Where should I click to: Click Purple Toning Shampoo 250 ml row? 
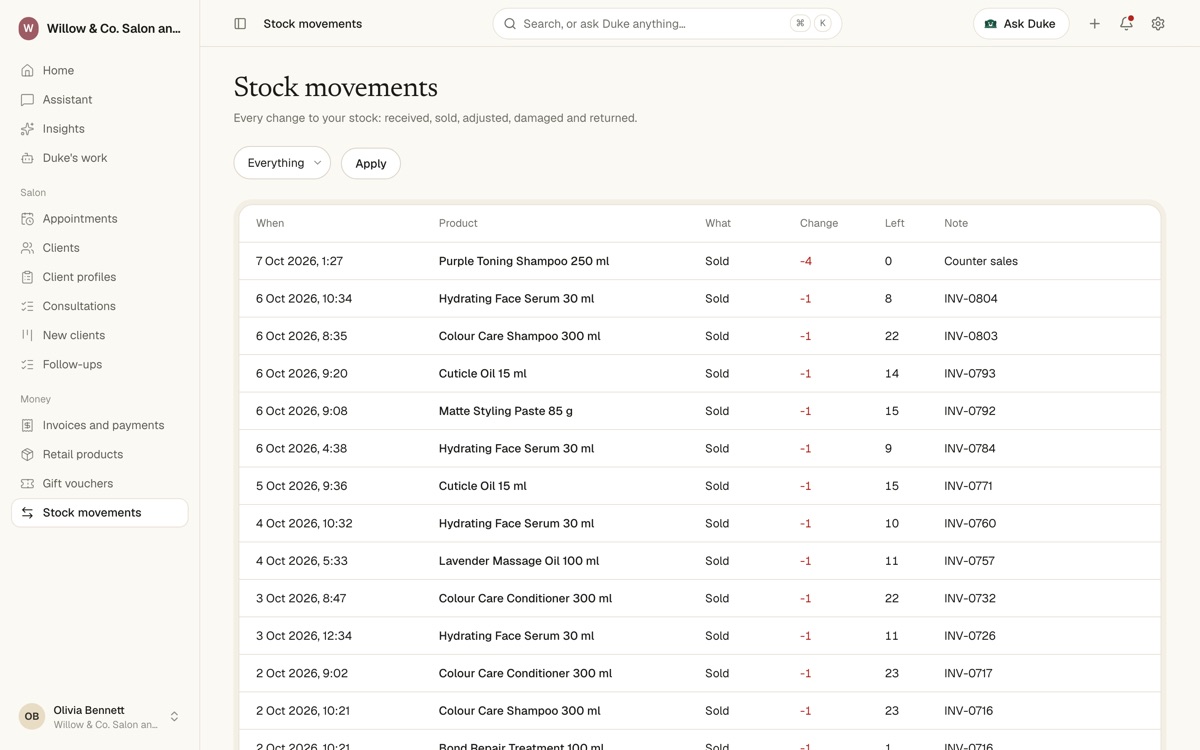click(700, 261)
